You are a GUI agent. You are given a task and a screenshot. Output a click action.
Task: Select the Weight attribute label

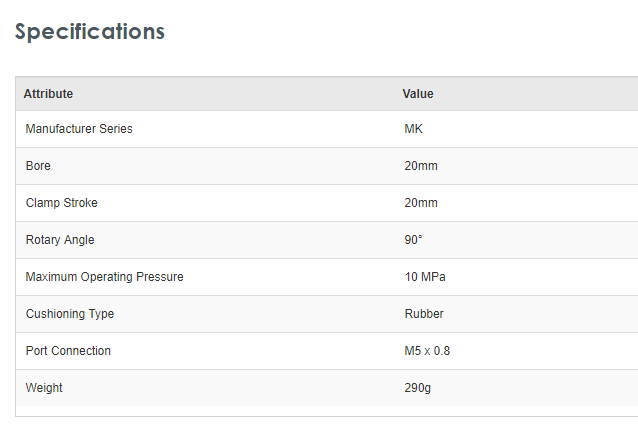coord(44,388)
